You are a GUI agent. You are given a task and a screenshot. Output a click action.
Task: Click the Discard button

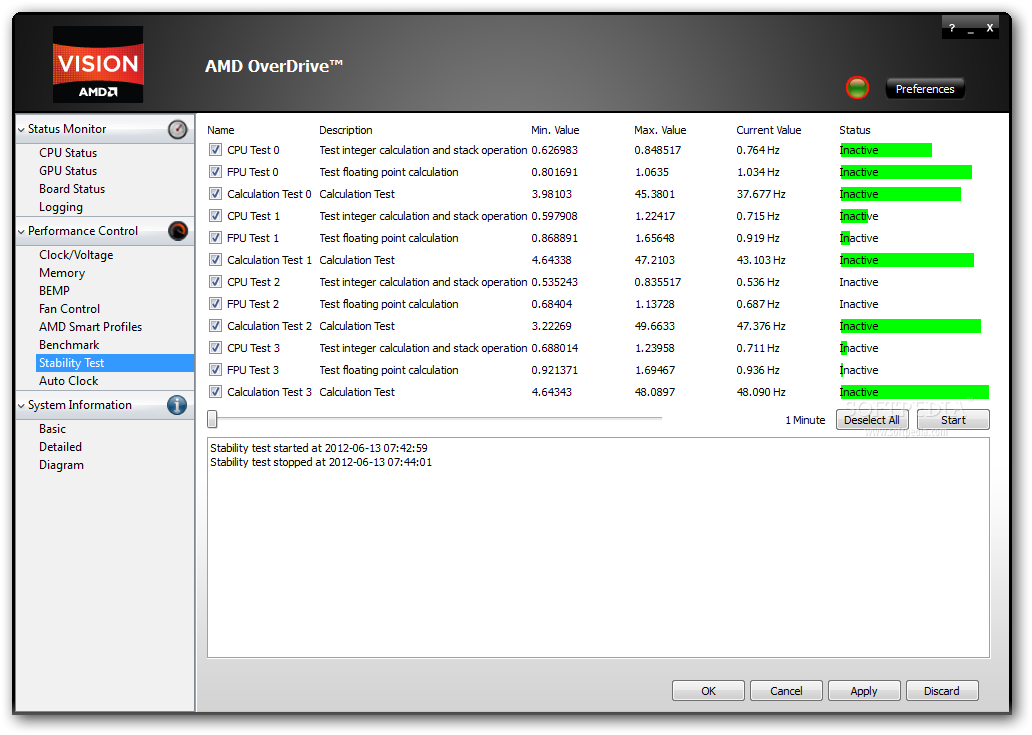pos(942,691)
